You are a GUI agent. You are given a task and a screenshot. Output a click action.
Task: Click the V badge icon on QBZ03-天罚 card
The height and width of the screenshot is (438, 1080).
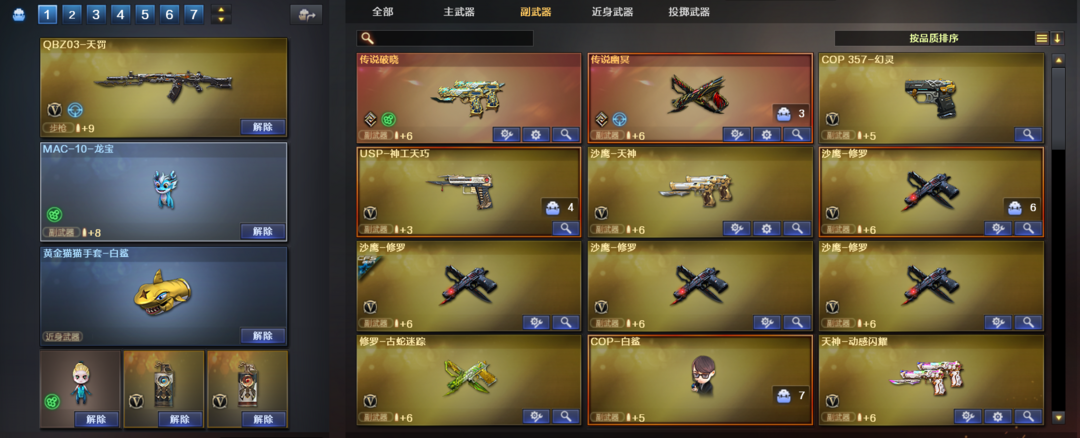[x=54, y=110]
